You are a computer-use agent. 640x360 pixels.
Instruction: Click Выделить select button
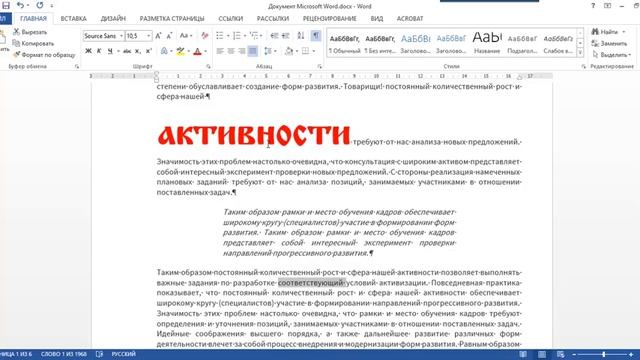pos(611,55)
